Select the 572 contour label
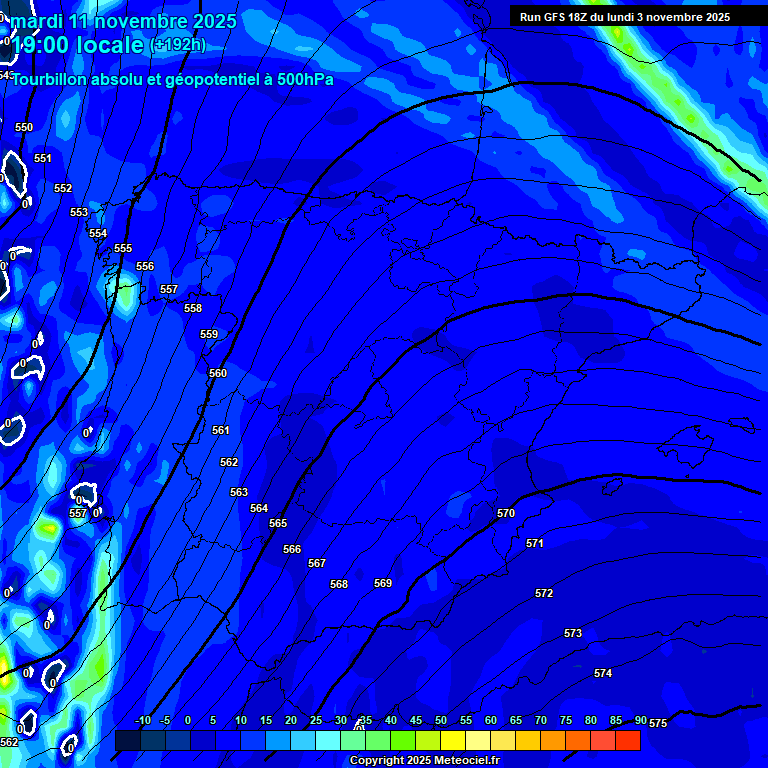Screen dimensions: 768x768 (544, 593)
